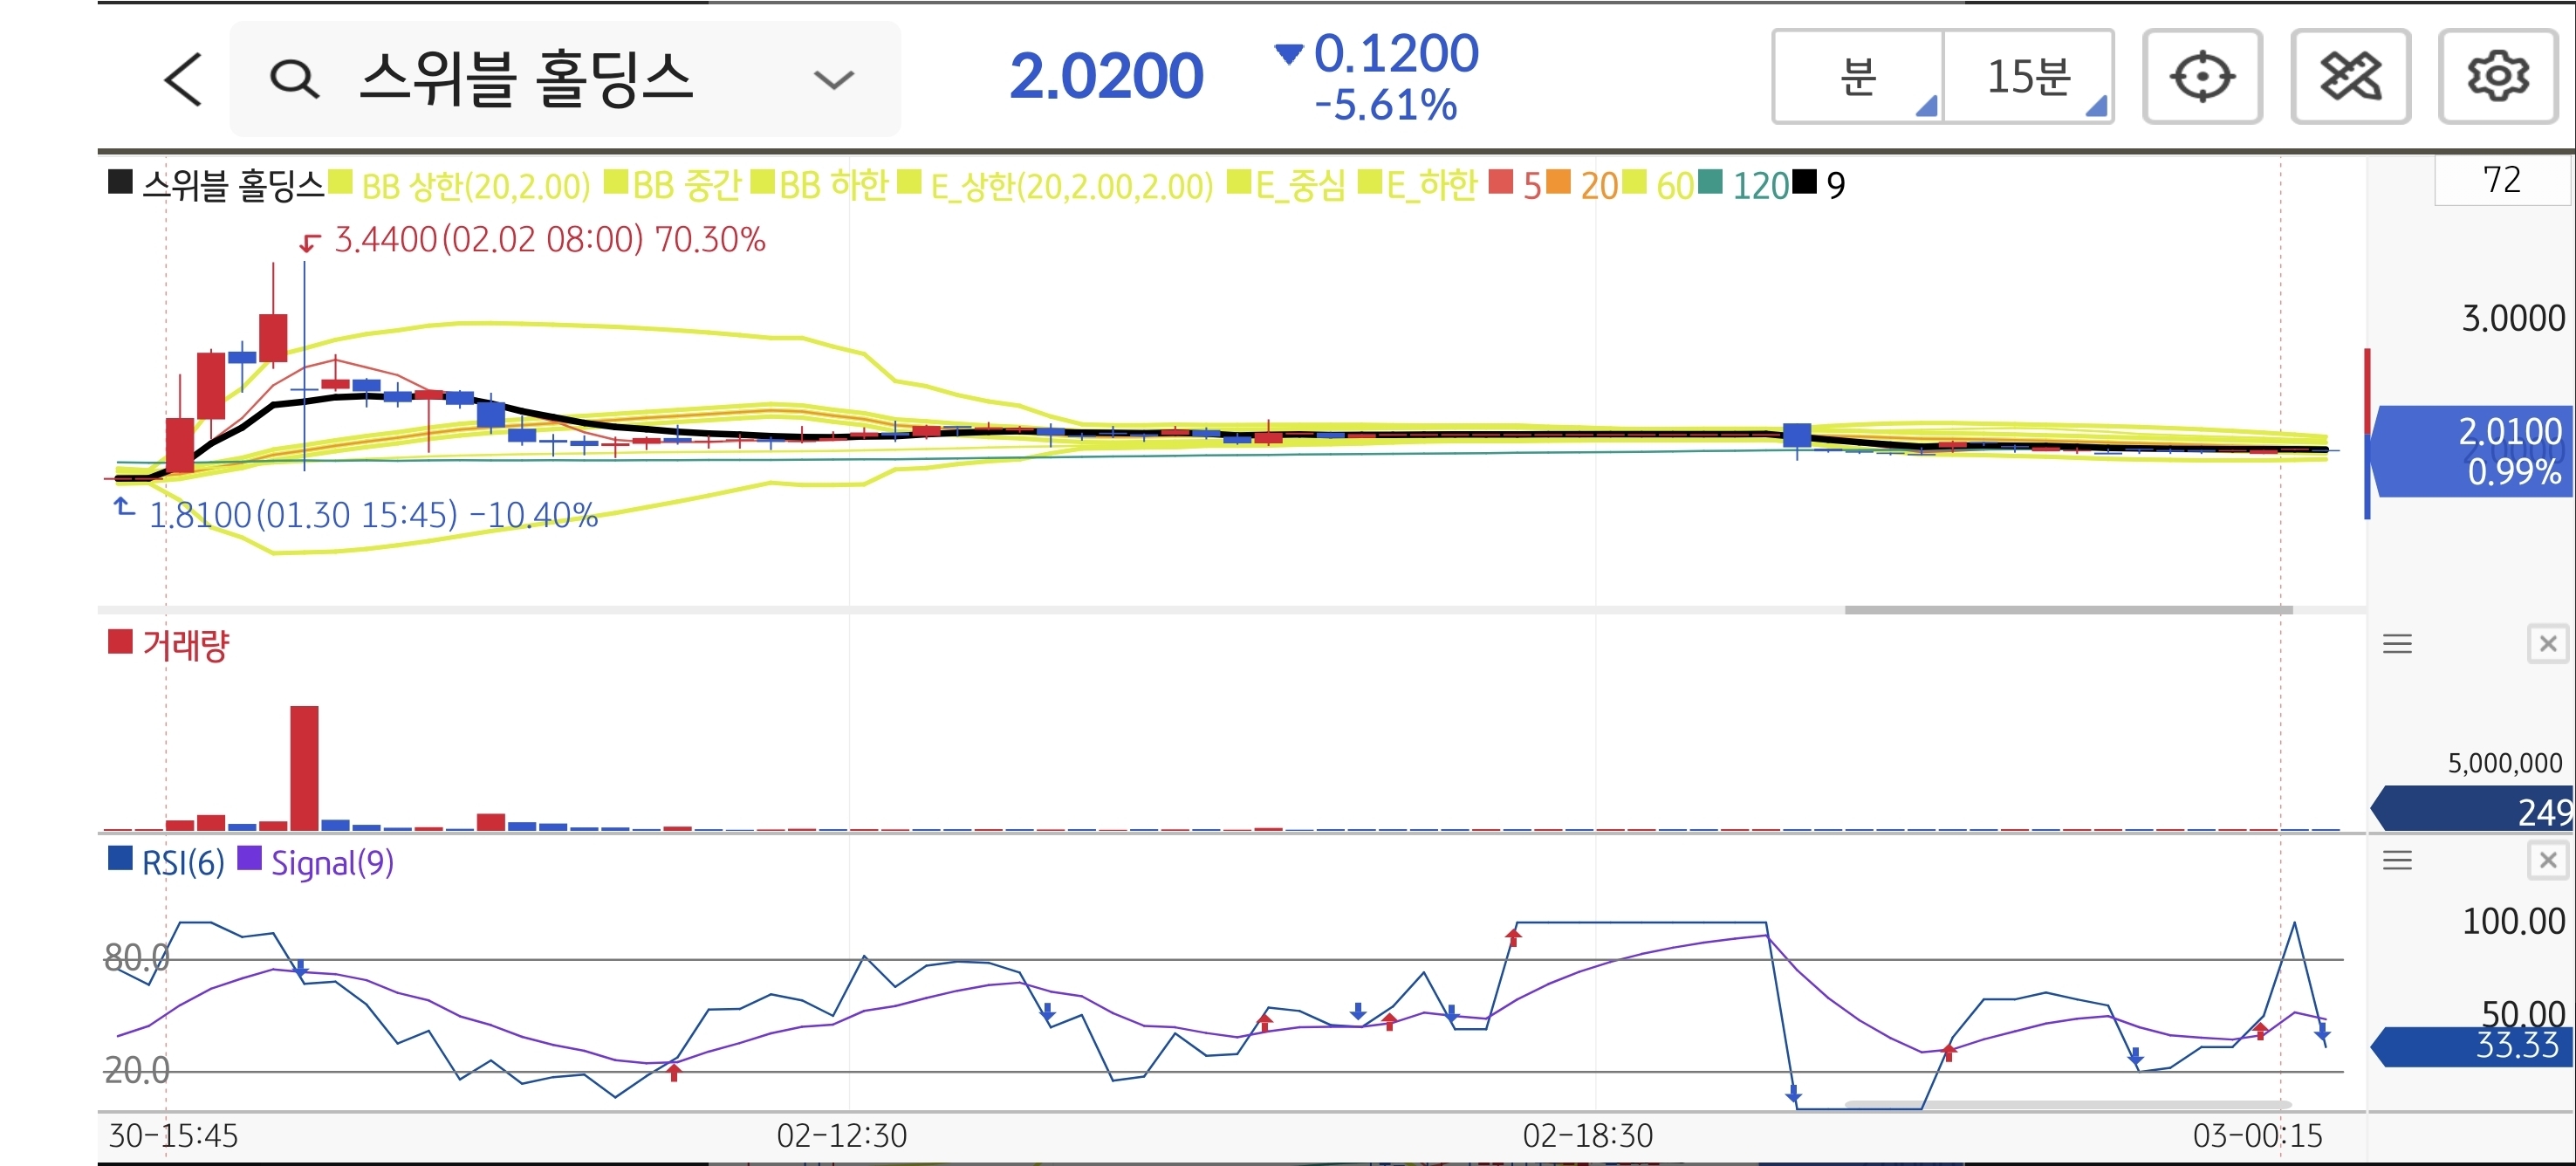Close the RSI indicator panel
Image resolution: width=2576 pixels, height=1166 pixels.
pyautogui.click(x=2547, y=860)
